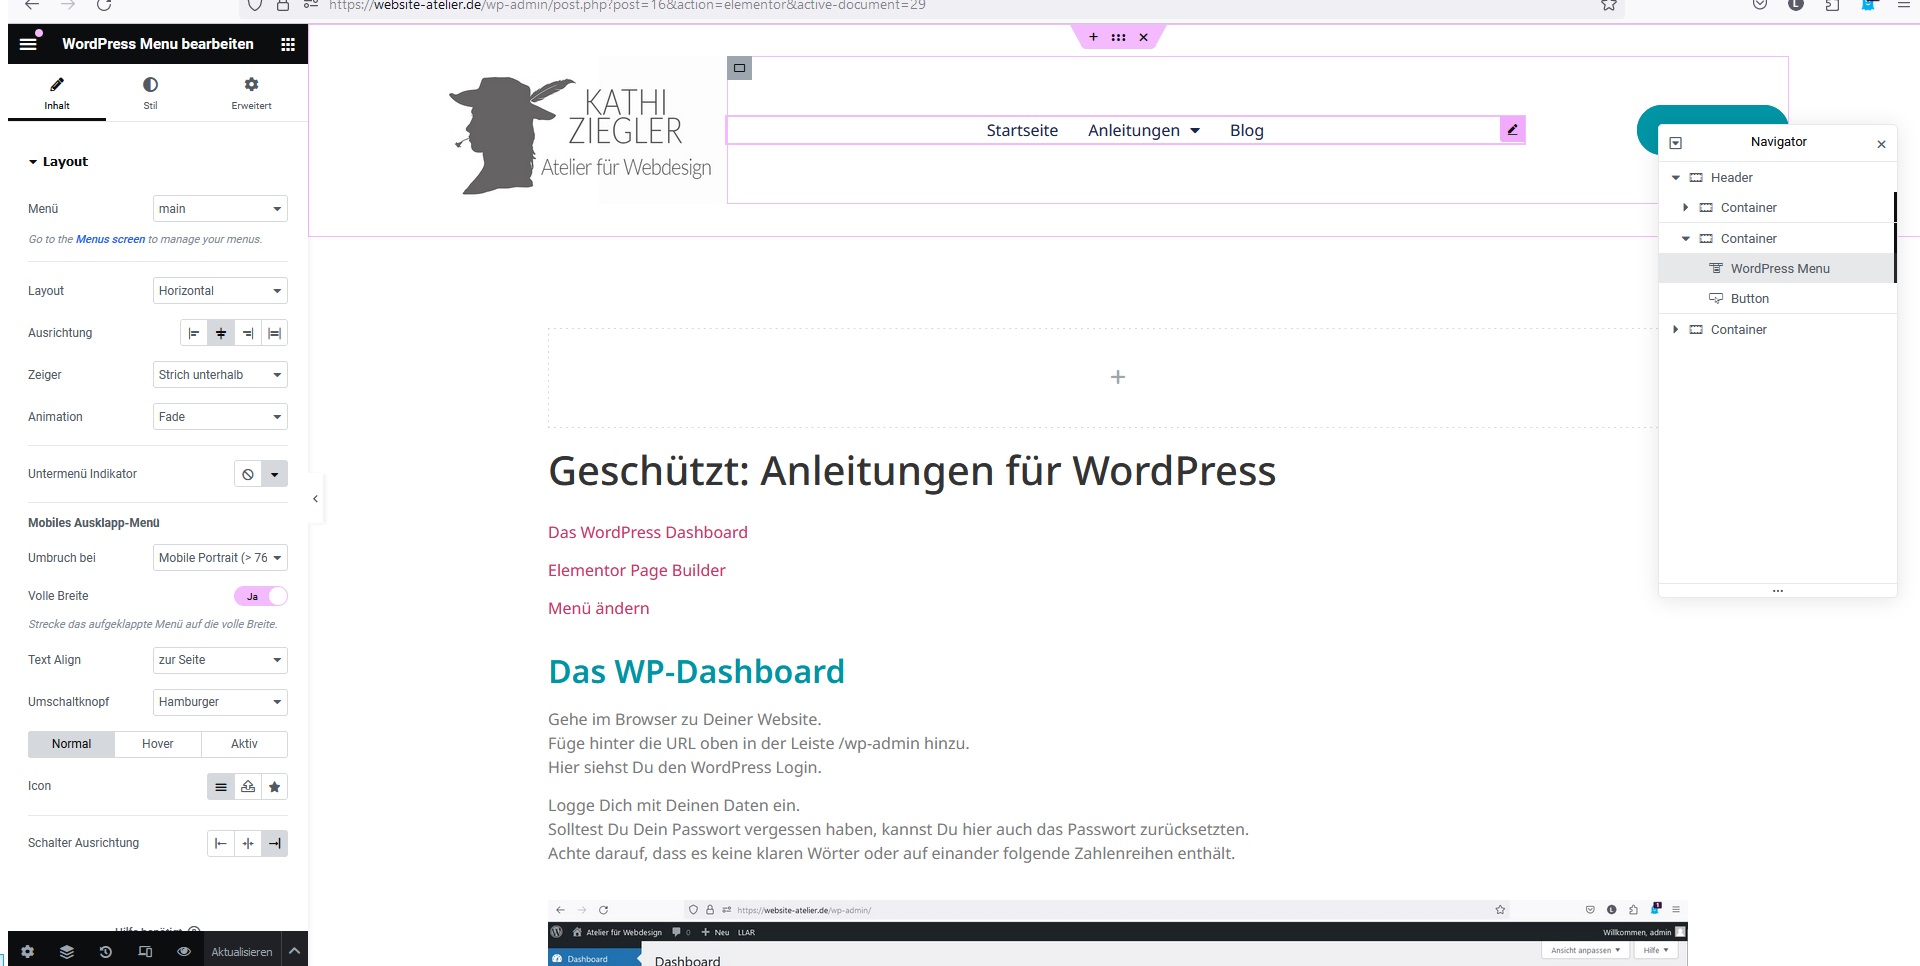Click plus to add new element area
This screenshot has height=966, width=1920.
point(1118,377)
